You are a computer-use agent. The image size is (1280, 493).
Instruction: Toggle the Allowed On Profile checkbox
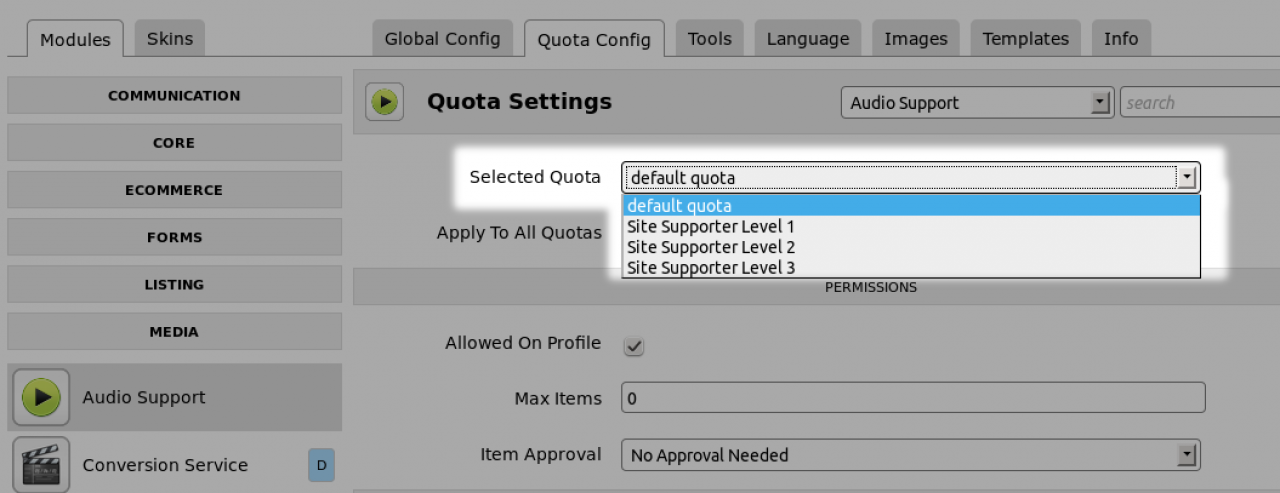click(633, 346)
